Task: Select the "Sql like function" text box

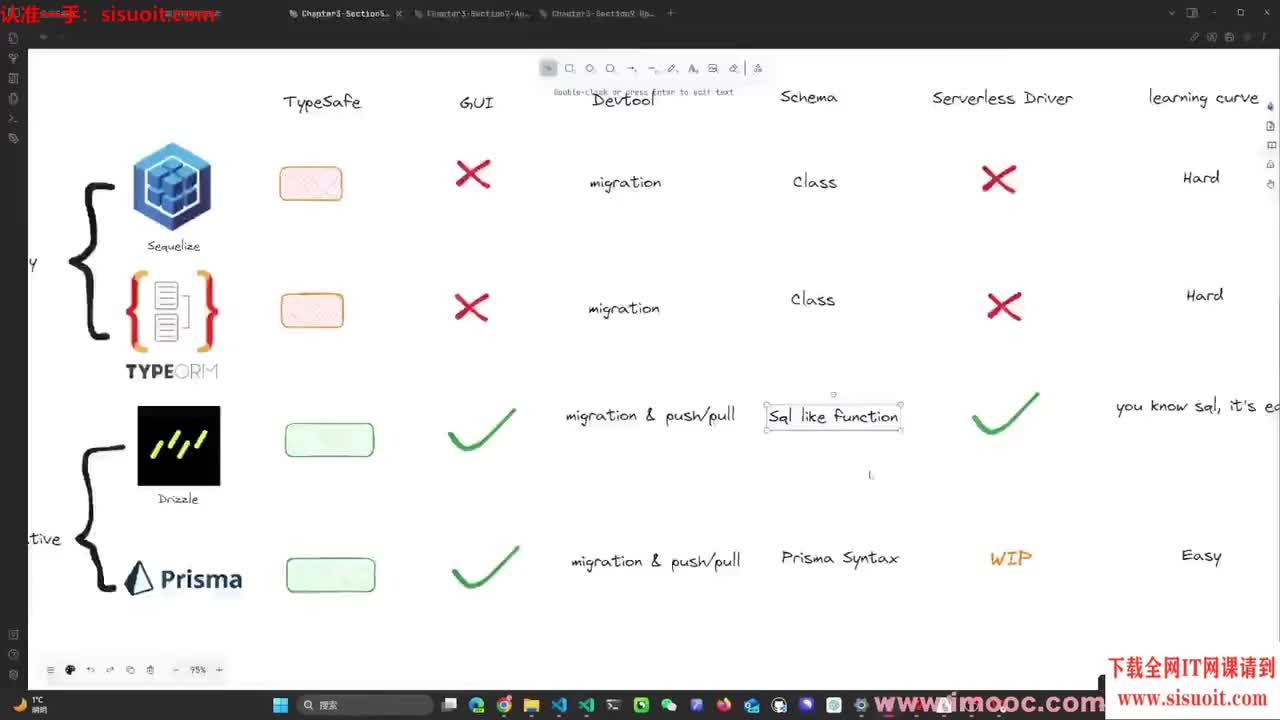Action: (x=834, y=416)
